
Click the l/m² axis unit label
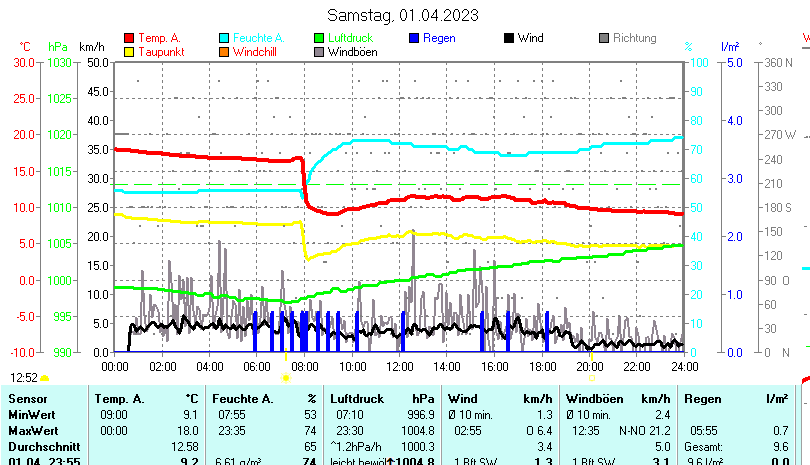pos(729,47)
